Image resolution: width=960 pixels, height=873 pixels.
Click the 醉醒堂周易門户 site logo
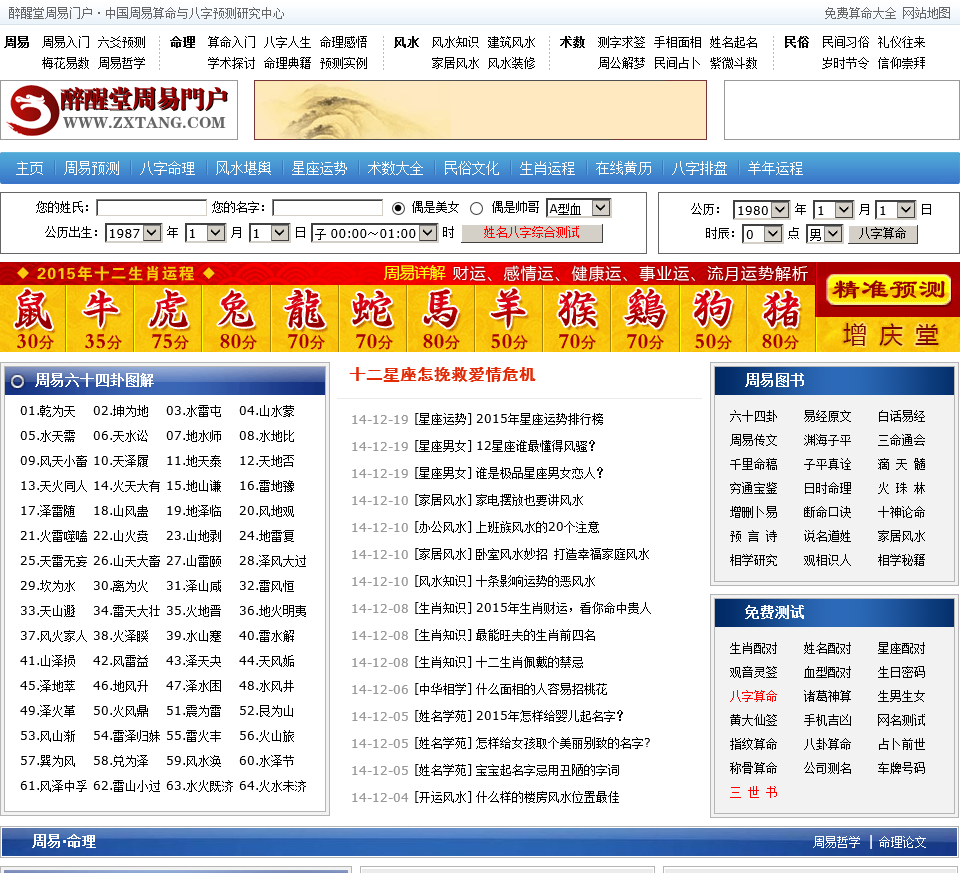[x=120, y=110]
